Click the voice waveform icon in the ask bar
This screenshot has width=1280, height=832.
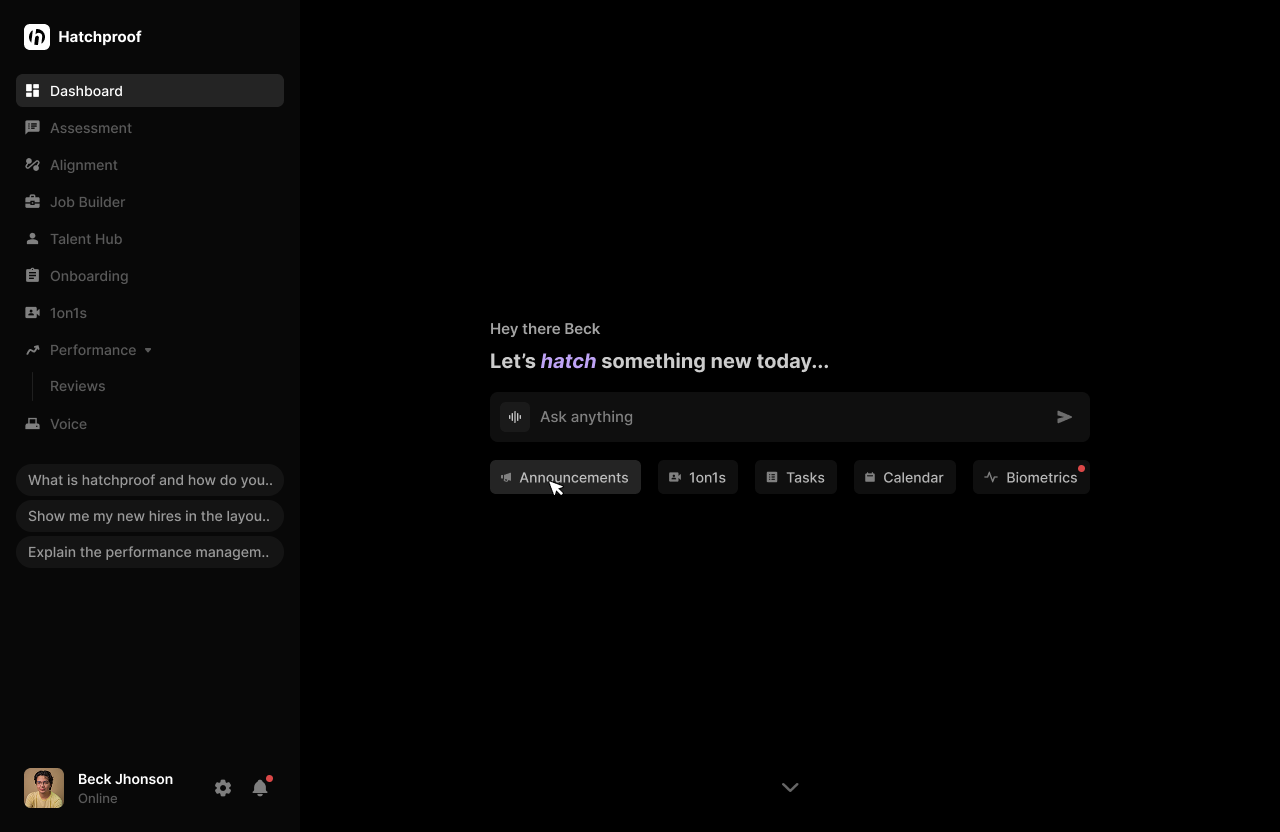[x=515, y=417]
